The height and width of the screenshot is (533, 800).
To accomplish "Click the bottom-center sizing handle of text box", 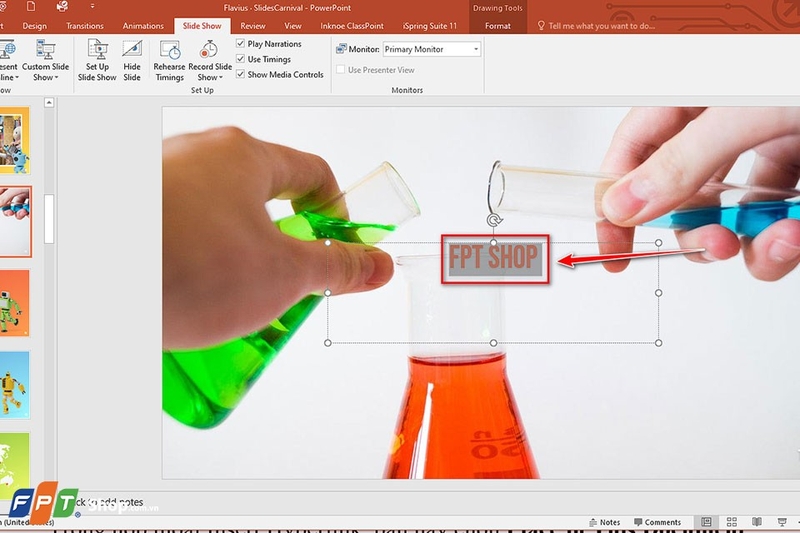I will [493, 343].
